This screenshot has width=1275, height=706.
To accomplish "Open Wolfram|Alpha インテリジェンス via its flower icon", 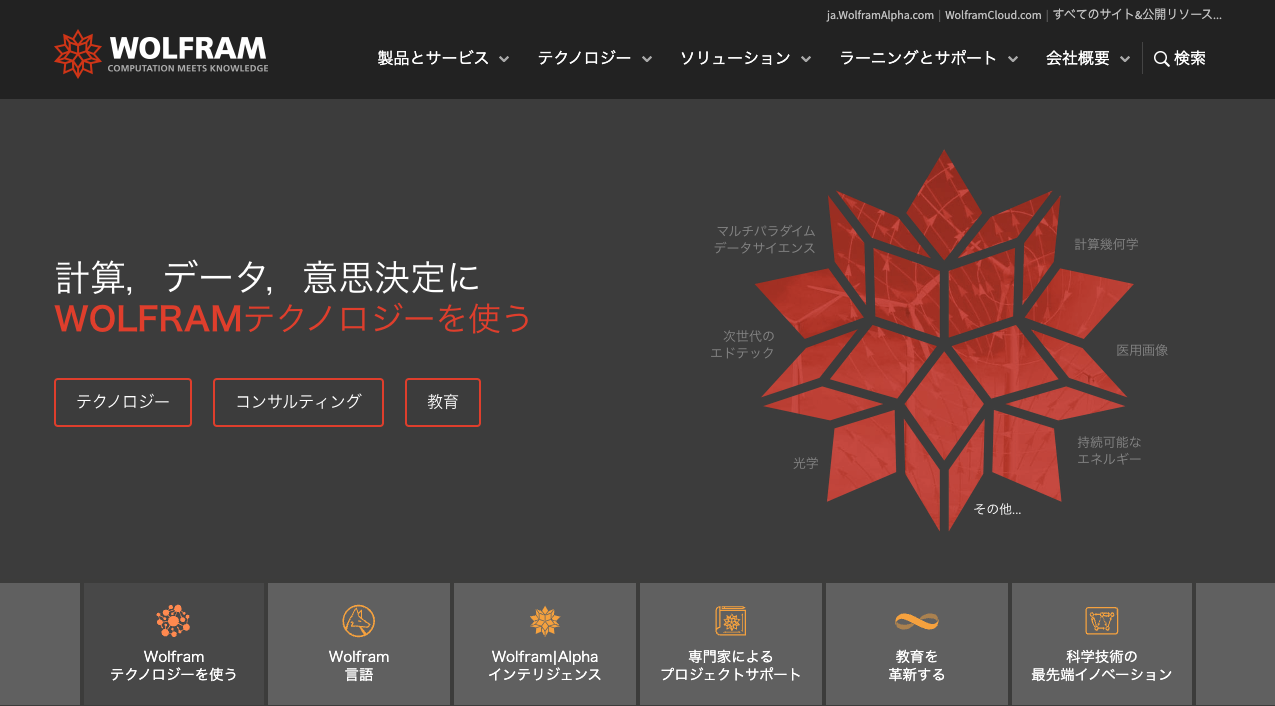I will coord(544,621).
